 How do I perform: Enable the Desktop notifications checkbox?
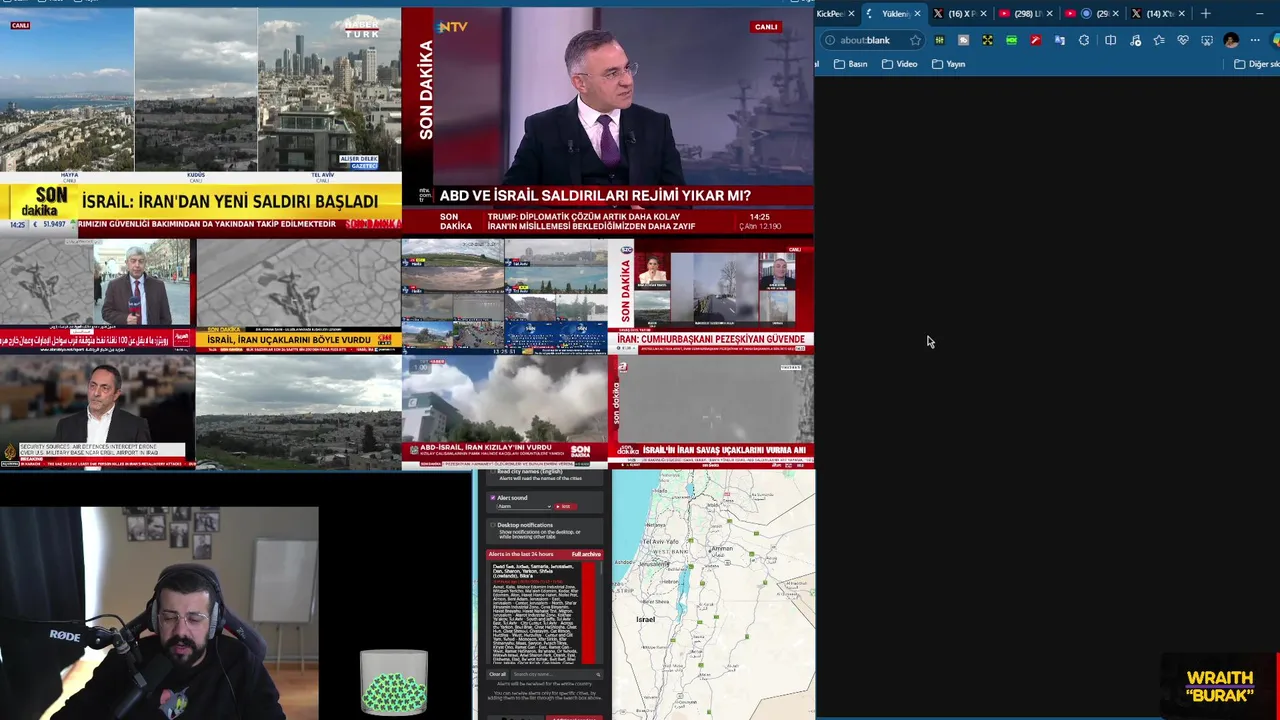click(x=493, y=525)
